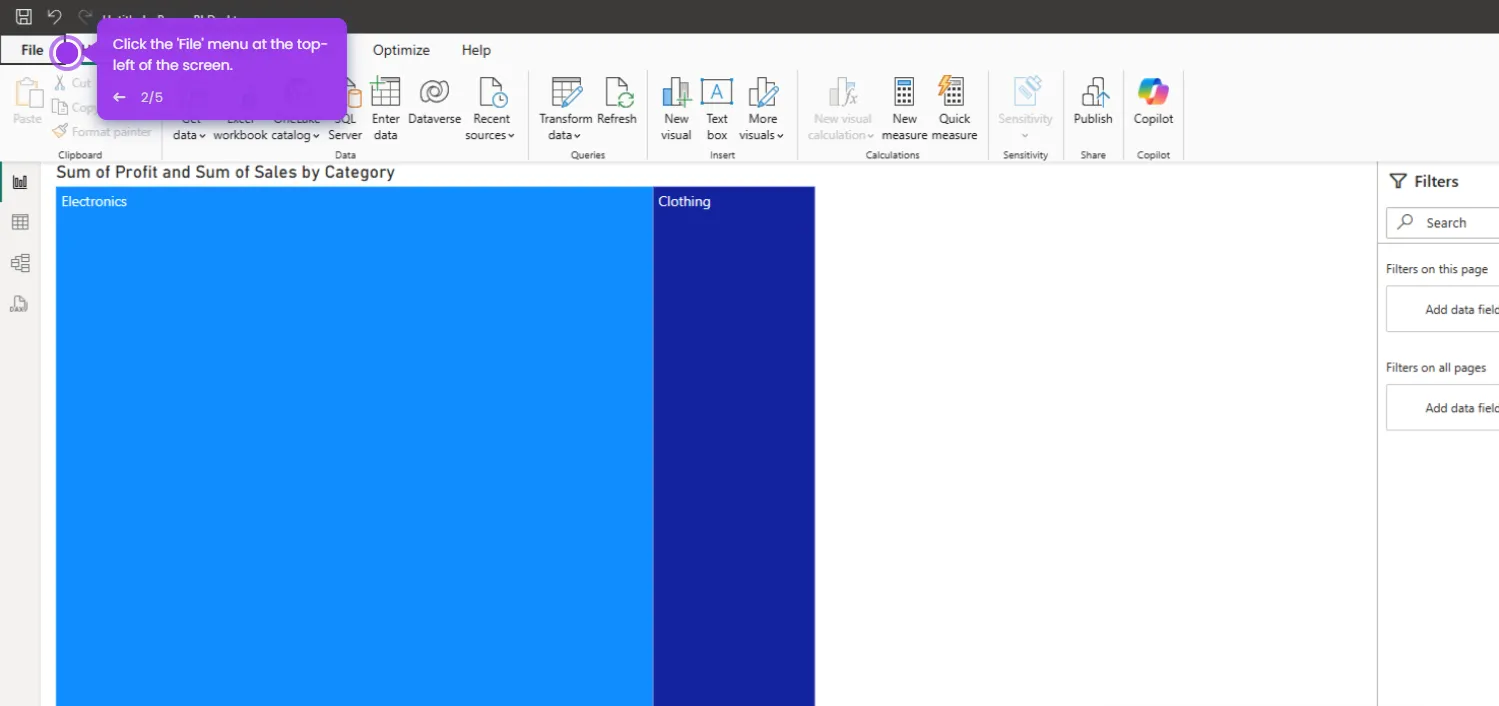The width and height of the screenshot is (1499, 706).
Task: Add data field under Filters on this page
Action: coord(1442,309)
